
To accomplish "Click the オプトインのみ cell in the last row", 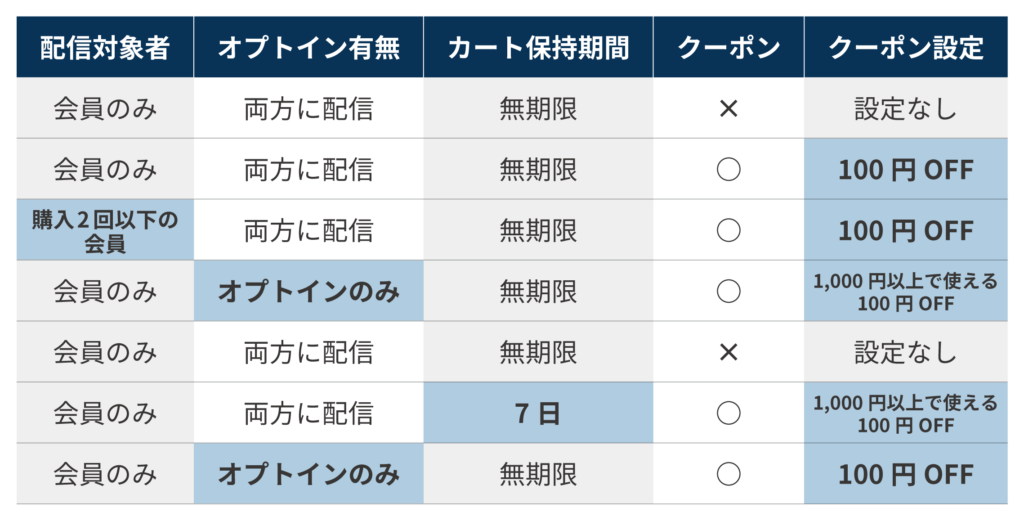I will tap(308, 474).
